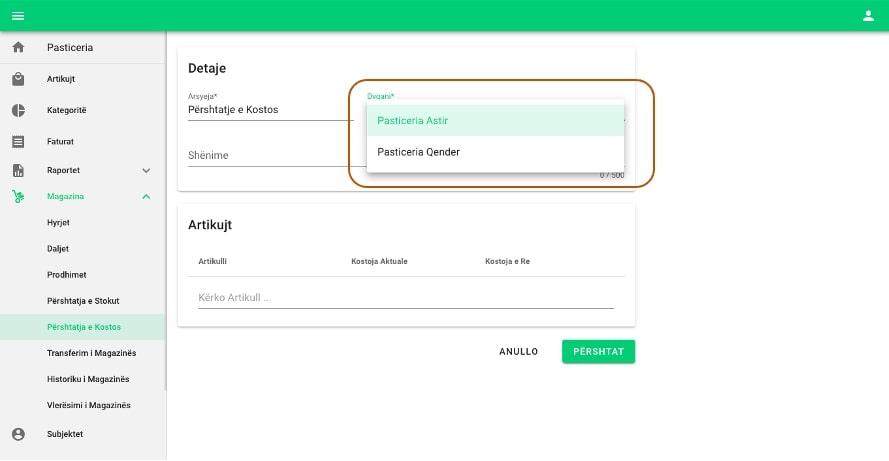Click the Kategoritë pie chart icon
This screenshot has height=461, width=889.
[18, 110]
